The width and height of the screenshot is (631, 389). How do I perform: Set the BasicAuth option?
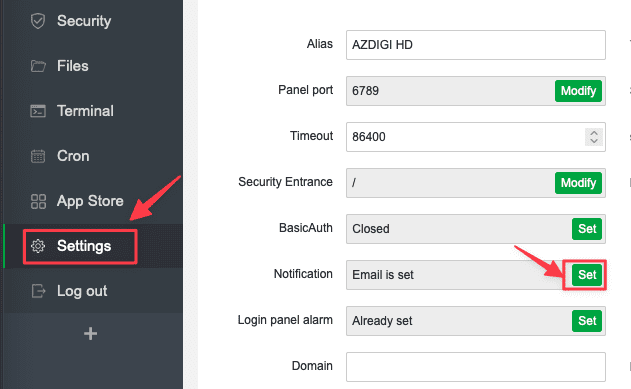587,229
